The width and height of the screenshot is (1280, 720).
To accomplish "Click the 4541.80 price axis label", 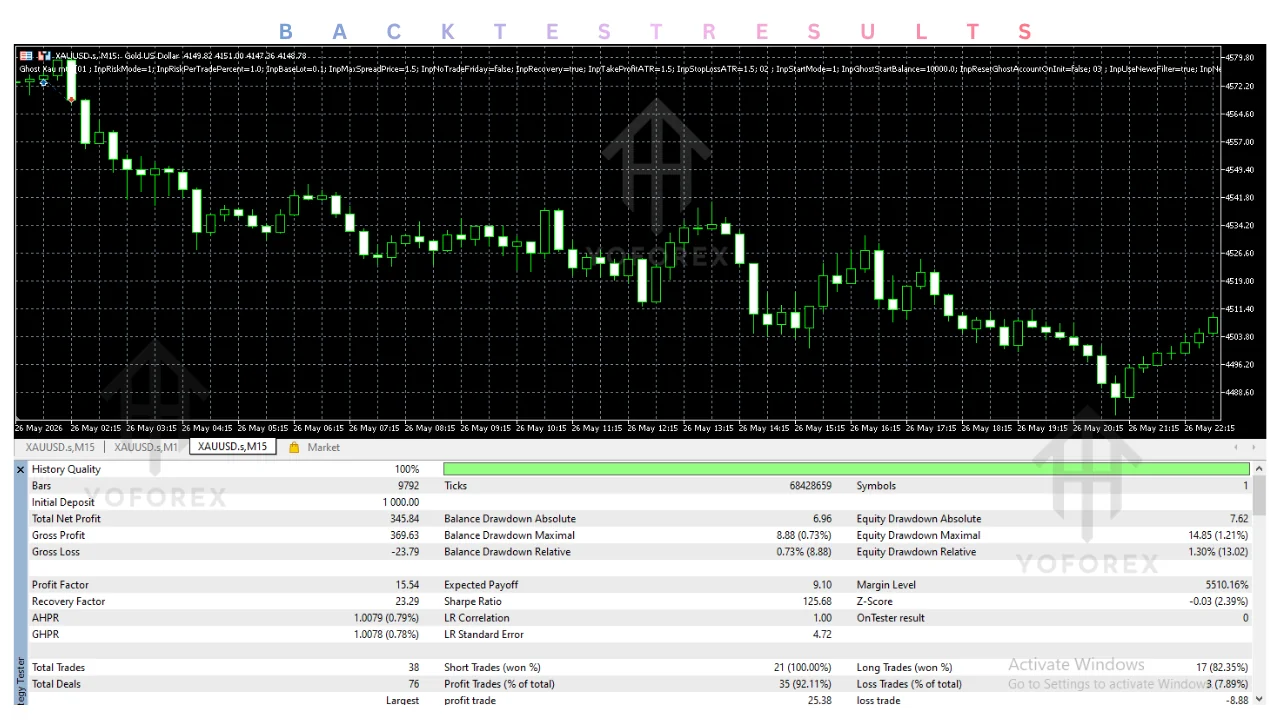I will pos(1242,197).
